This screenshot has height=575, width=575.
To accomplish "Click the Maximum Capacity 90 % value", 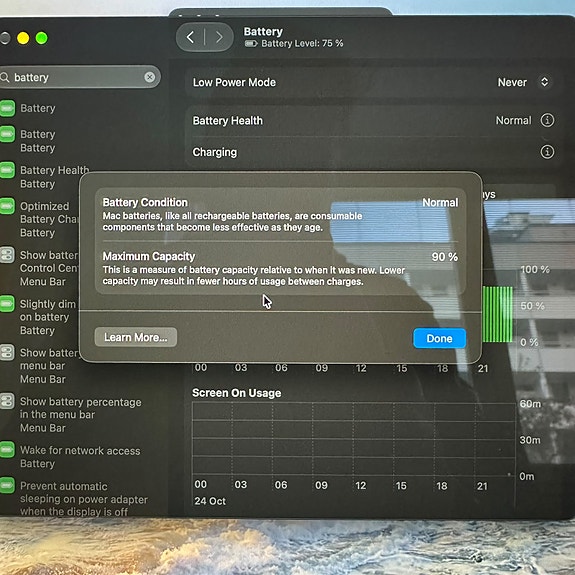I will (444, 257).
